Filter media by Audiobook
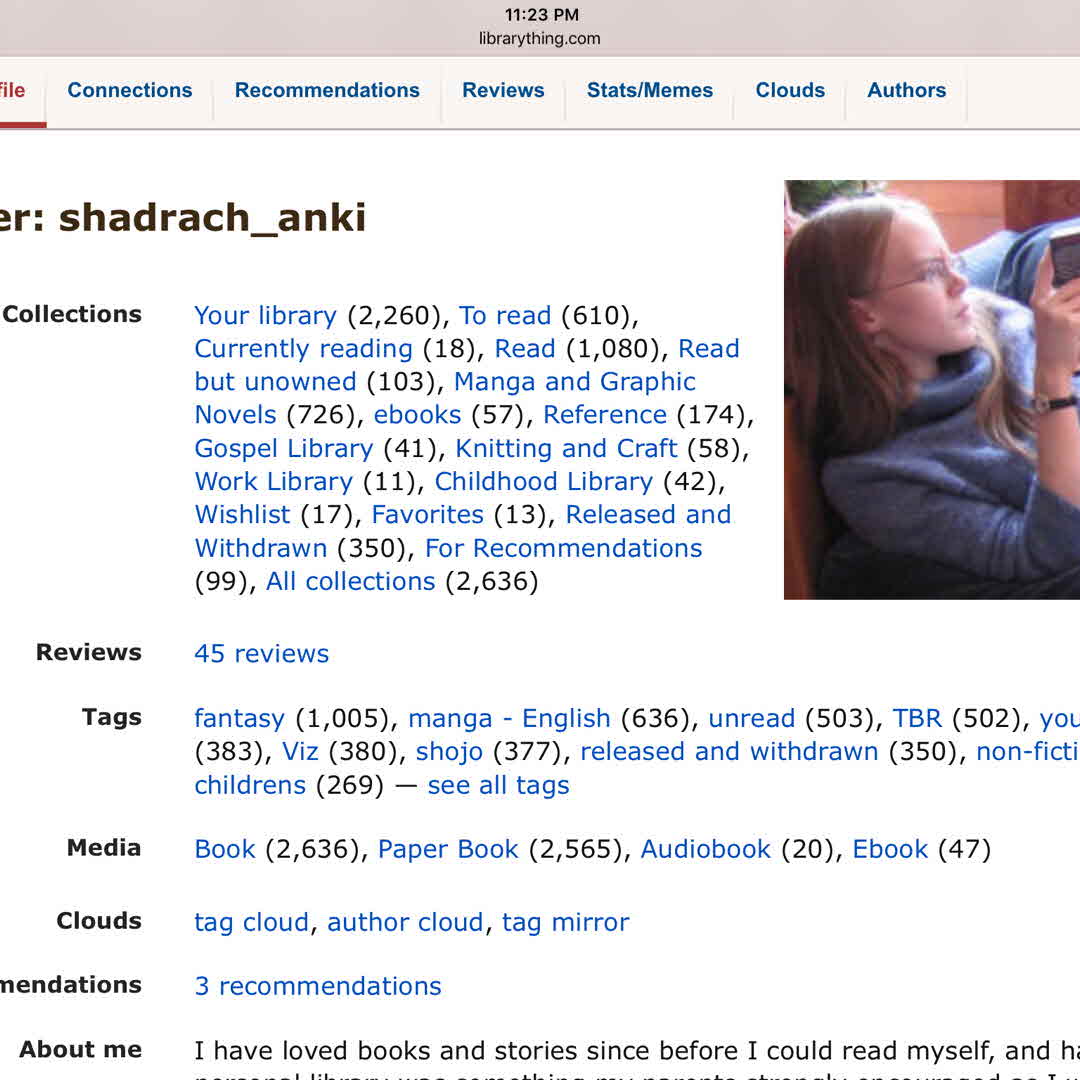Viewport: 1080px width, 1080px height. [x=705, y=850]
